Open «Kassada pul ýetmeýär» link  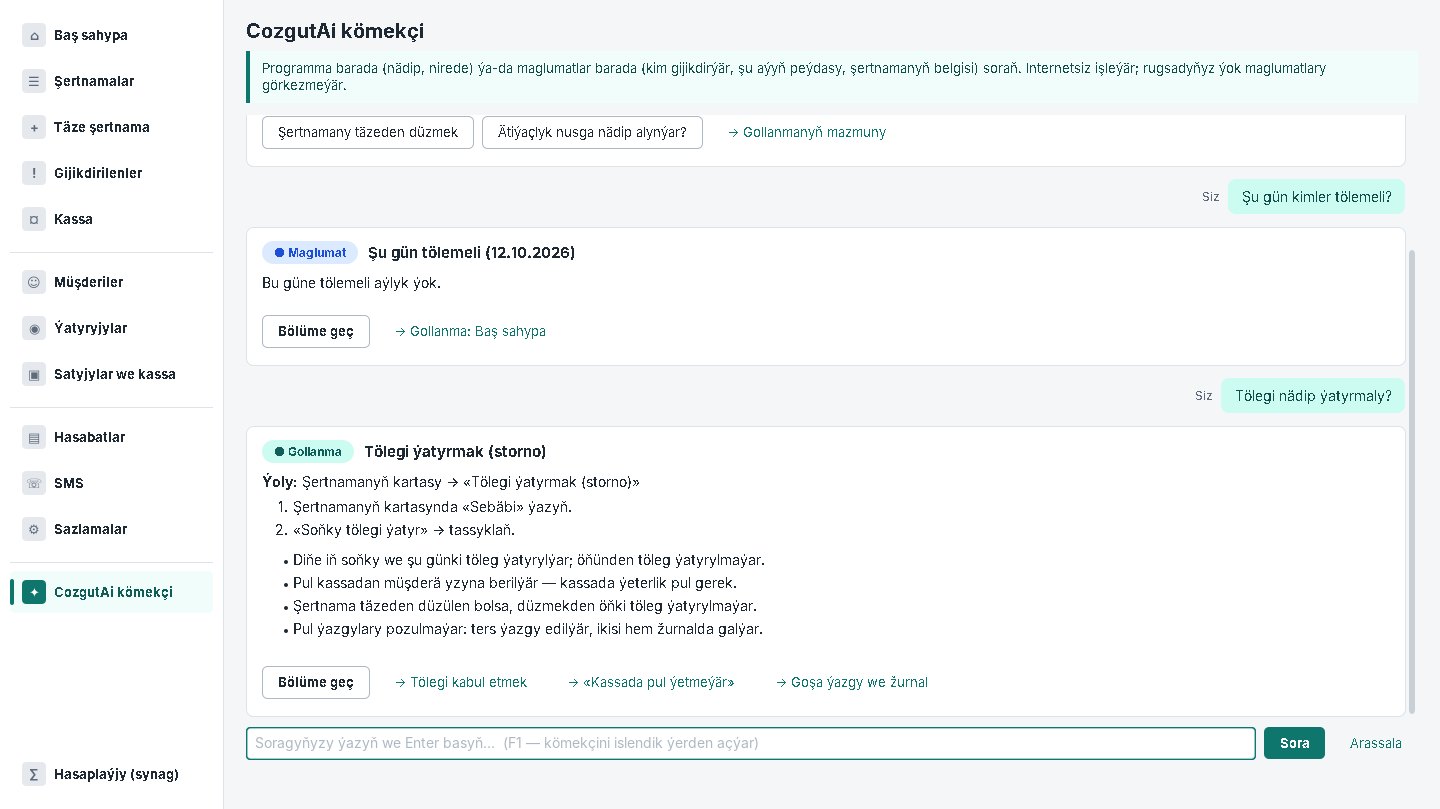click(651, 682)
